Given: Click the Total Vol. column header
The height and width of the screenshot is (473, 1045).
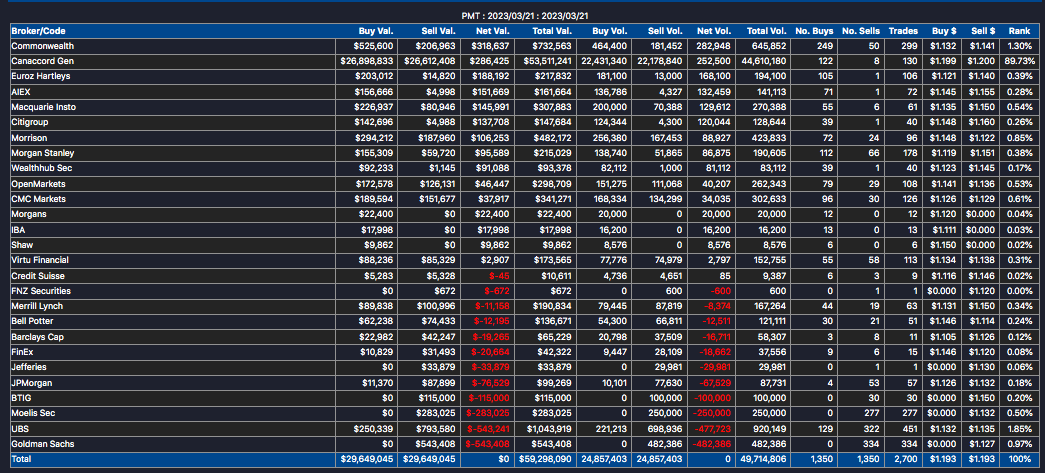Looking at the screenshot, I should point(767,31).
